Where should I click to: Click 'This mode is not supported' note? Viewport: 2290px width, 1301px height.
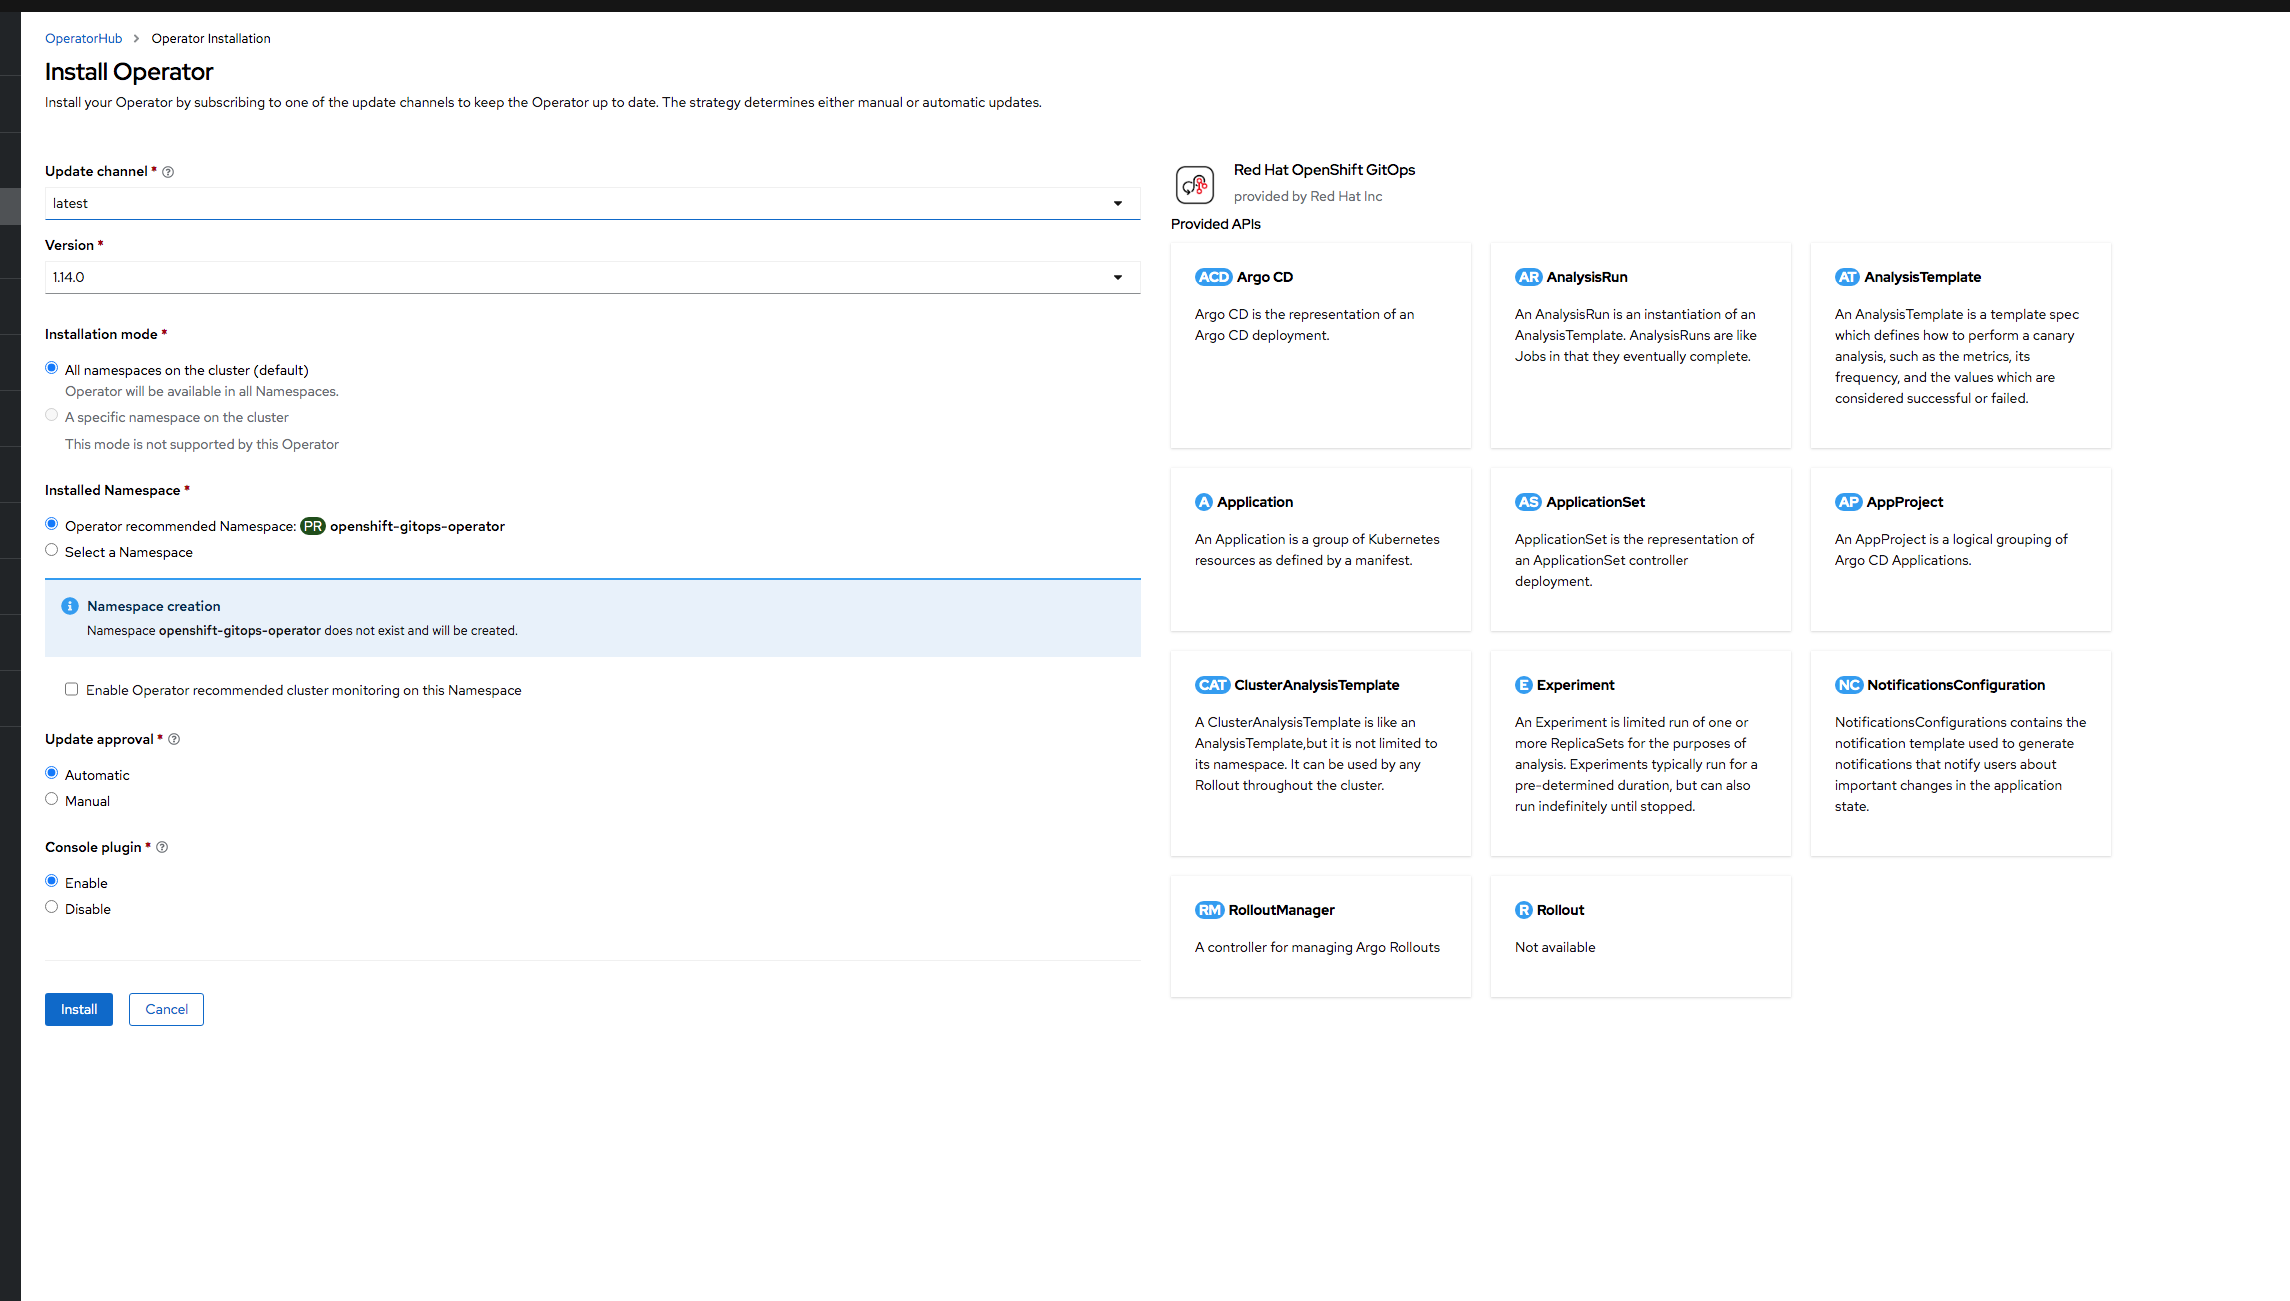tap(202, 444)
